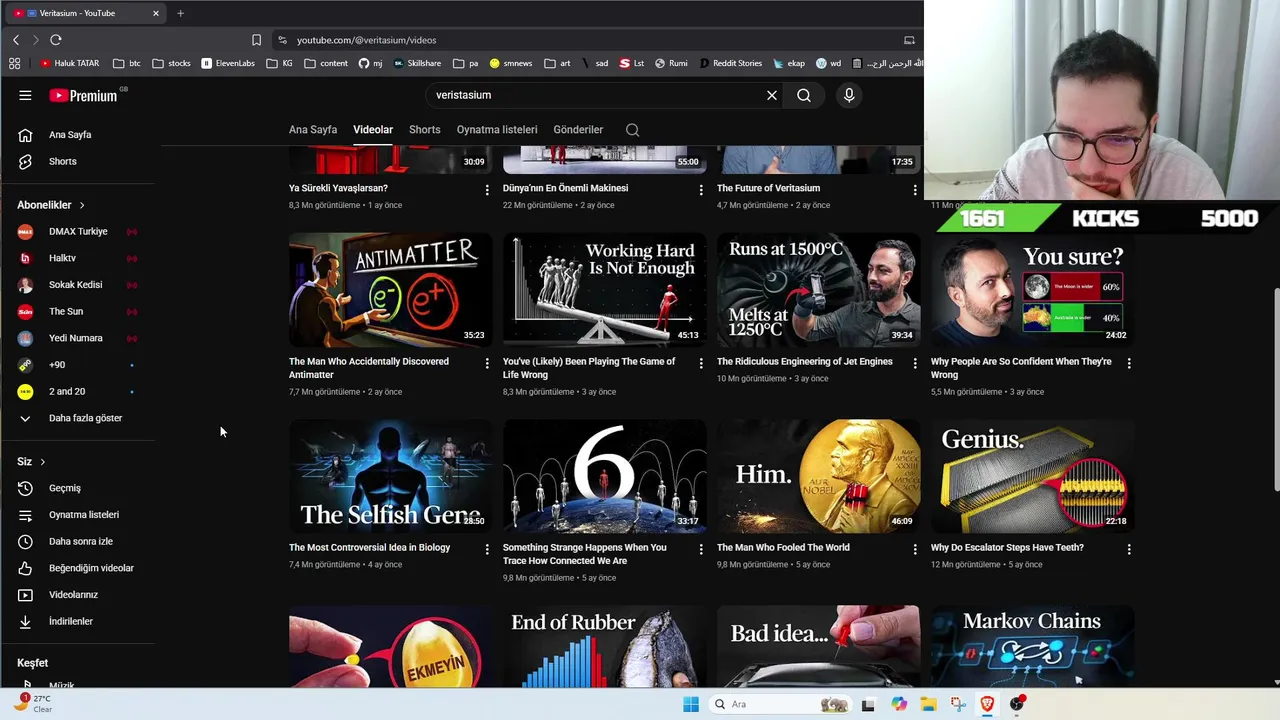Image resolution: width=1280 pixels, height=720 pixels.
Task: Open The Man Who Fooled The World title
Action: tap(783, 548)
